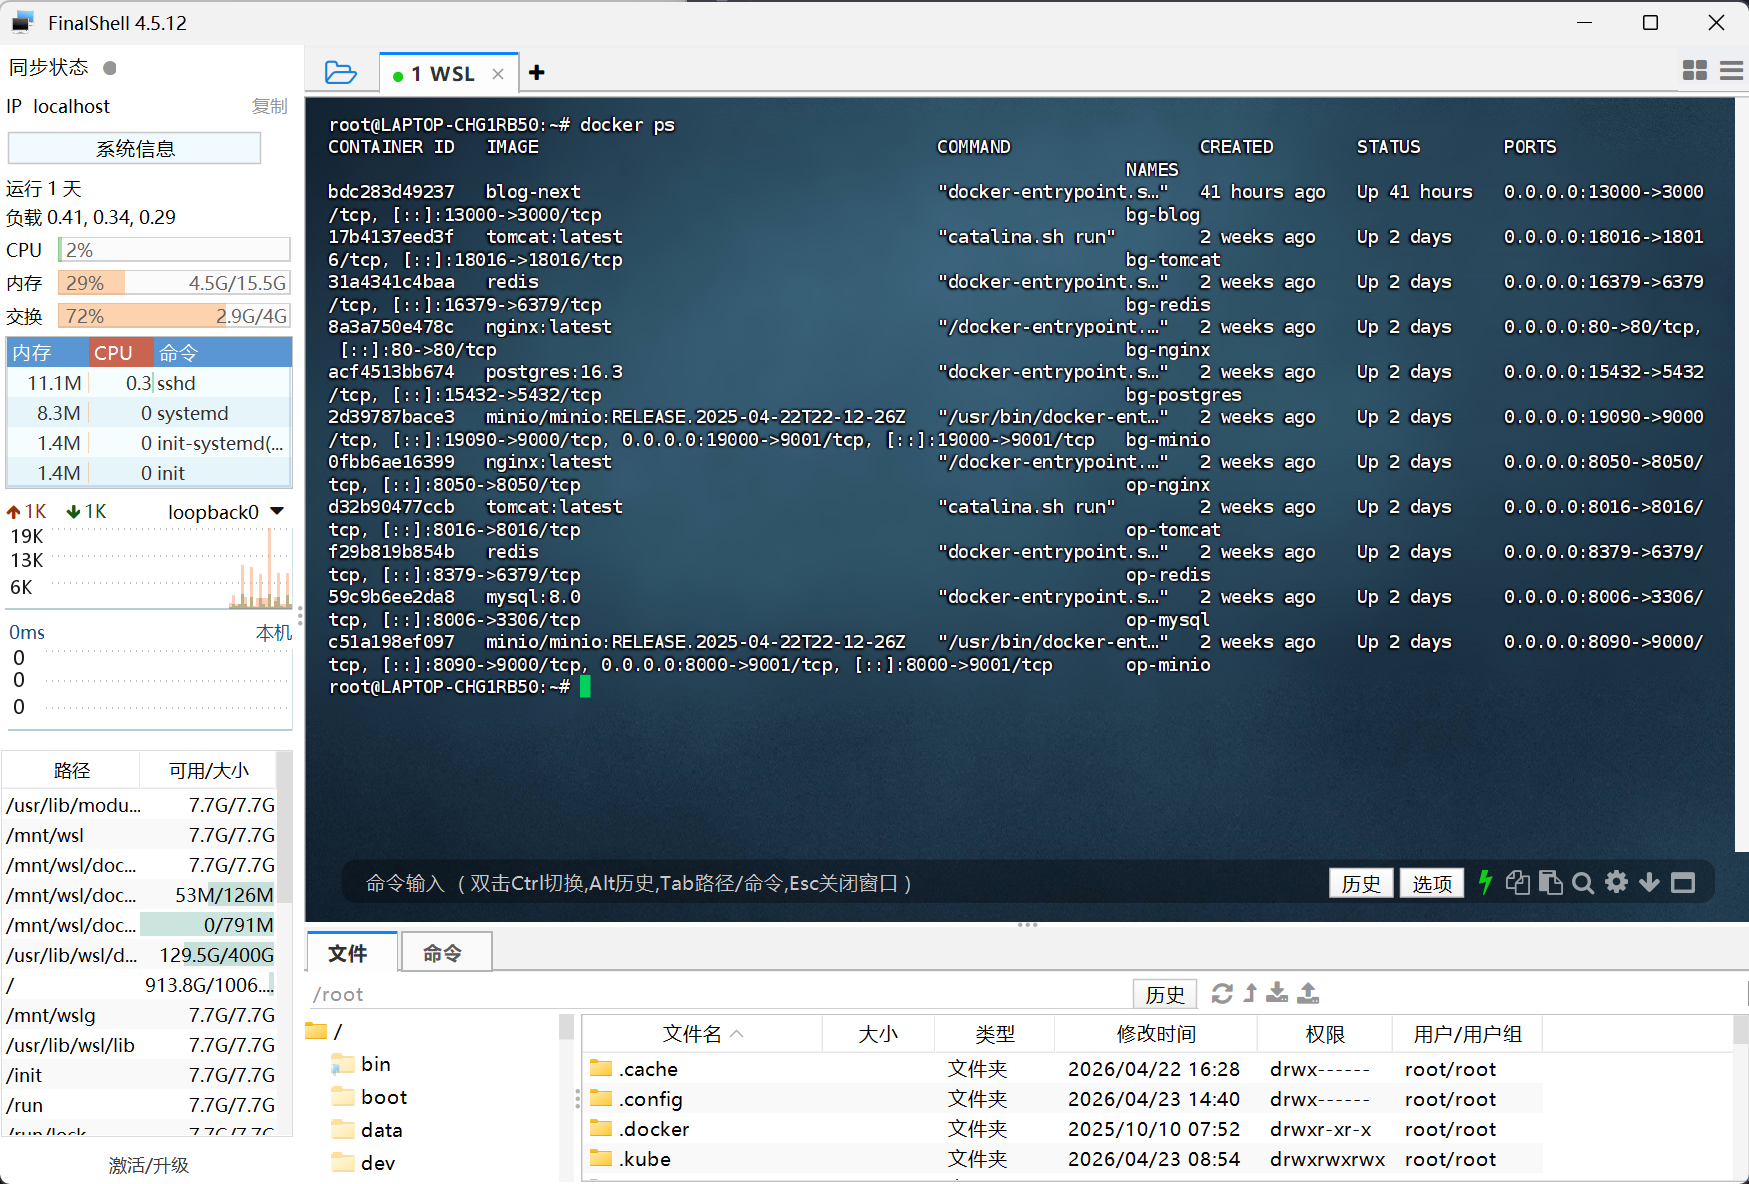The width and height of the screenshot is (1749, 1184).
Task: Sort files by 大小 column header
Action: click(878, 1034)
